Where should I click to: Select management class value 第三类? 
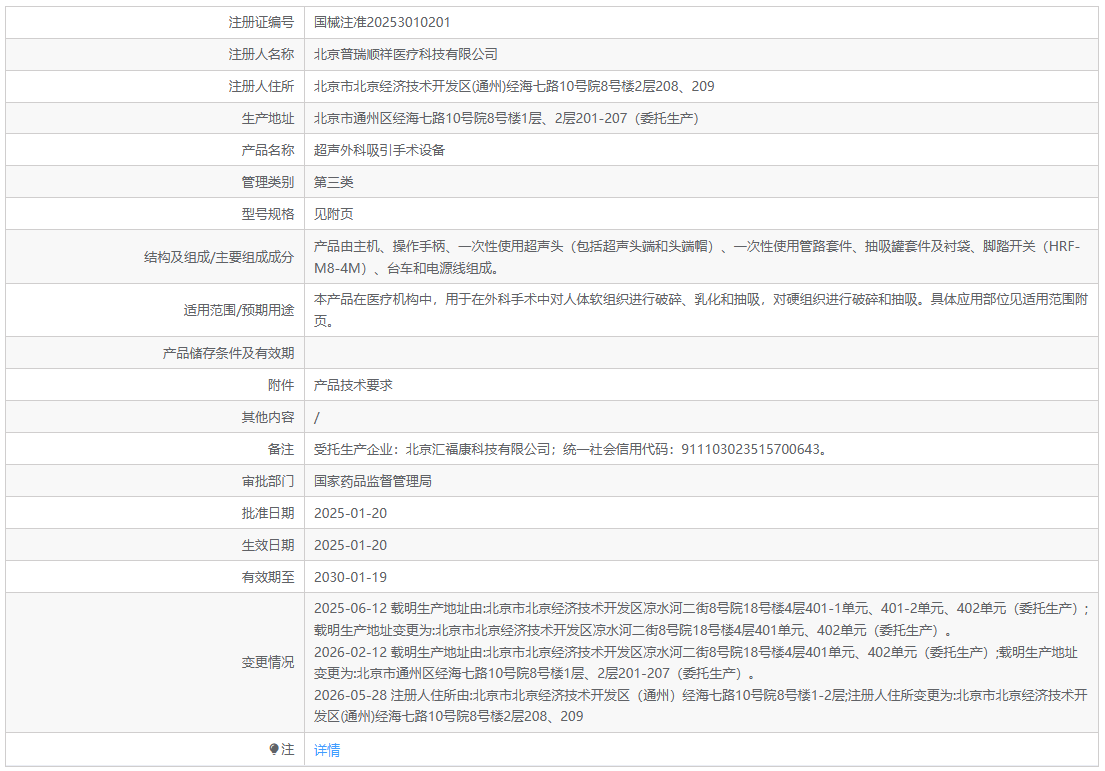333,182
